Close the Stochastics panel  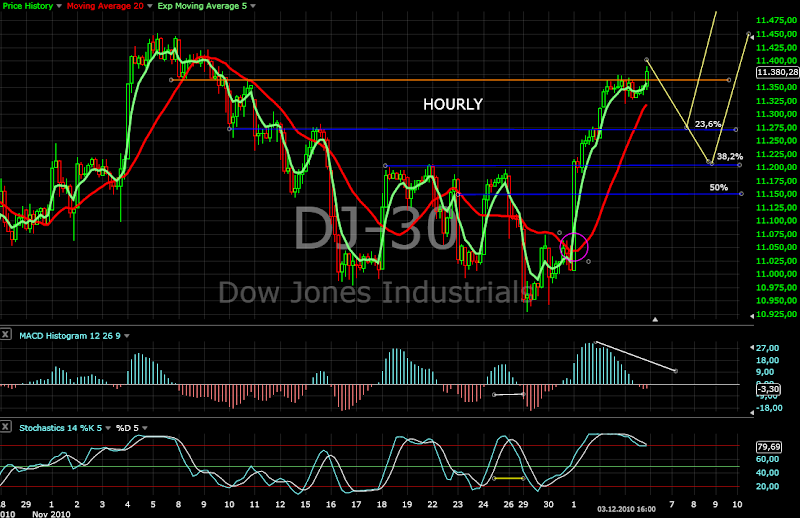click(x=6, y=426)
